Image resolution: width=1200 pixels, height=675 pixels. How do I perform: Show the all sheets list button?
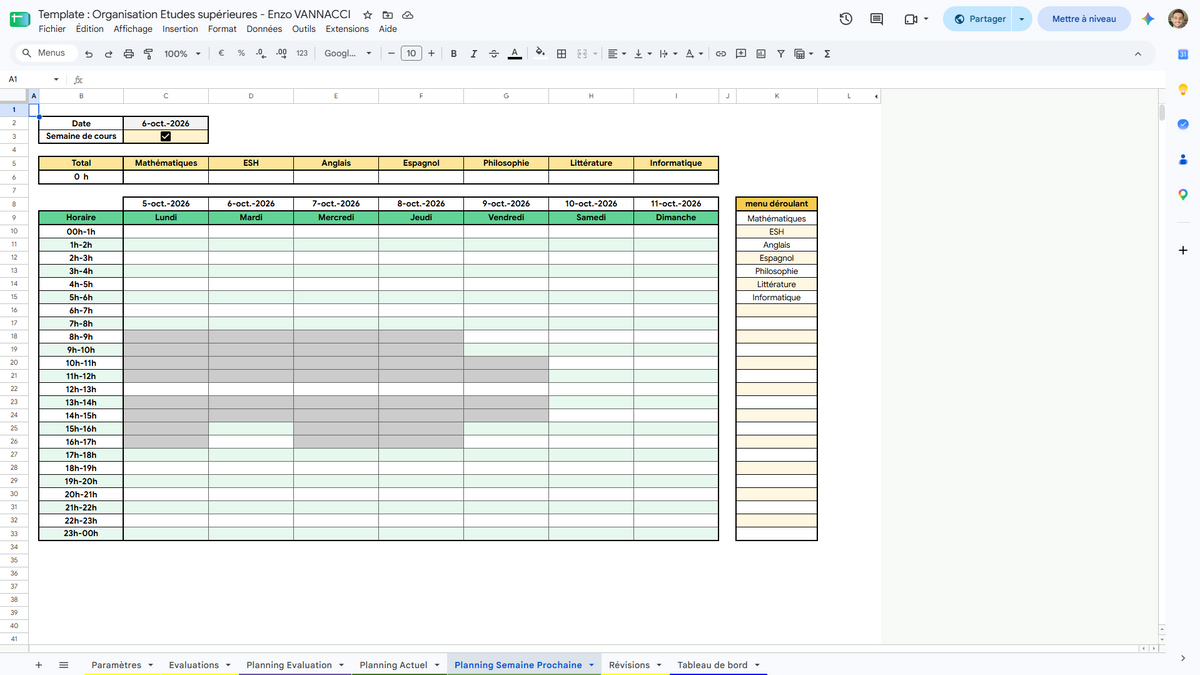64,665
